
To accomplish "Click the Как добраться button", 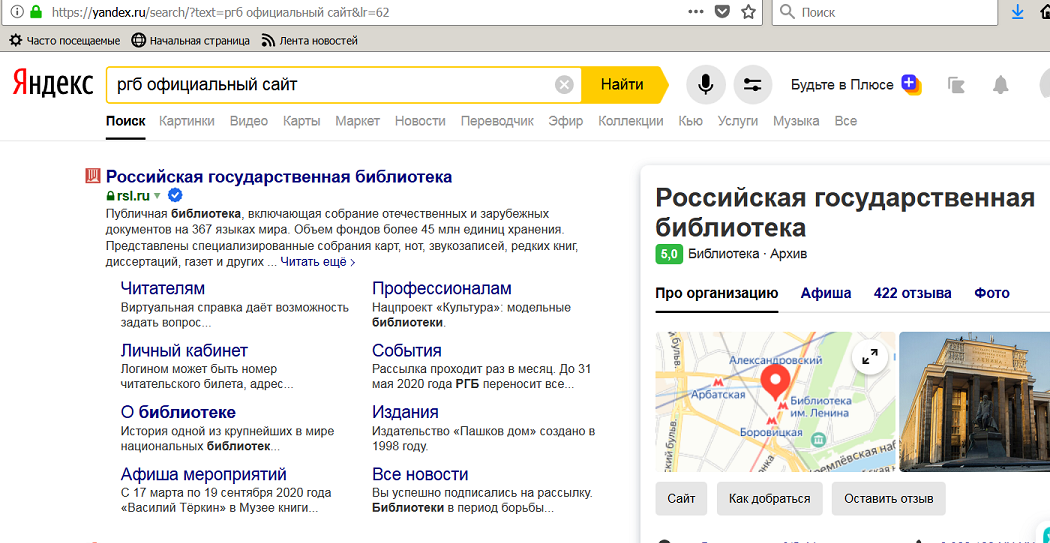I will point(769,499).
